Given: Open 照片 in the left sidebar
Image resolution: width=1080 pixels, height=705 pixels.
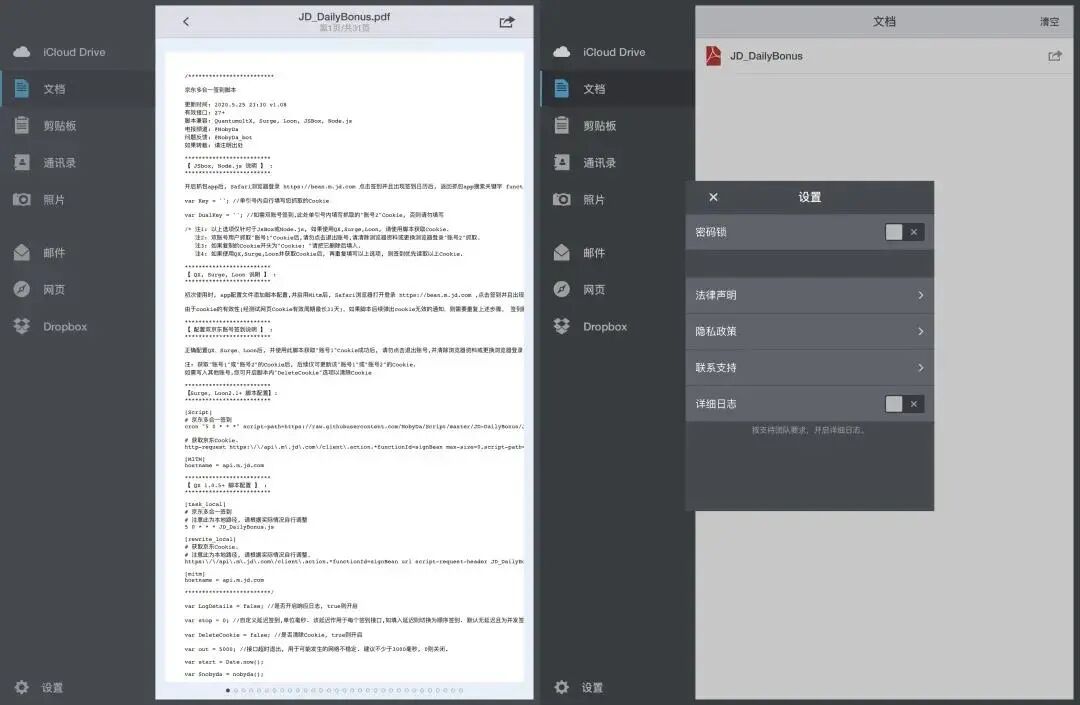Looking at the screenshot, I should 77,200.
